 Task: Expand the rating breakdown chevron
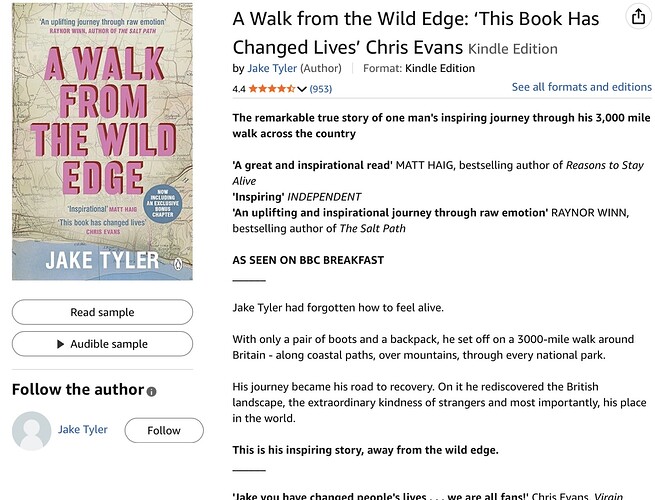pos(302,89)
